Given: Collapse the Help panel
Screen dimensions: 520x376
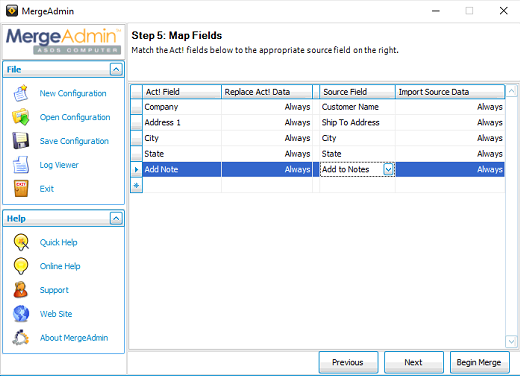Looking at the screenshot, I should coord(116,218).
